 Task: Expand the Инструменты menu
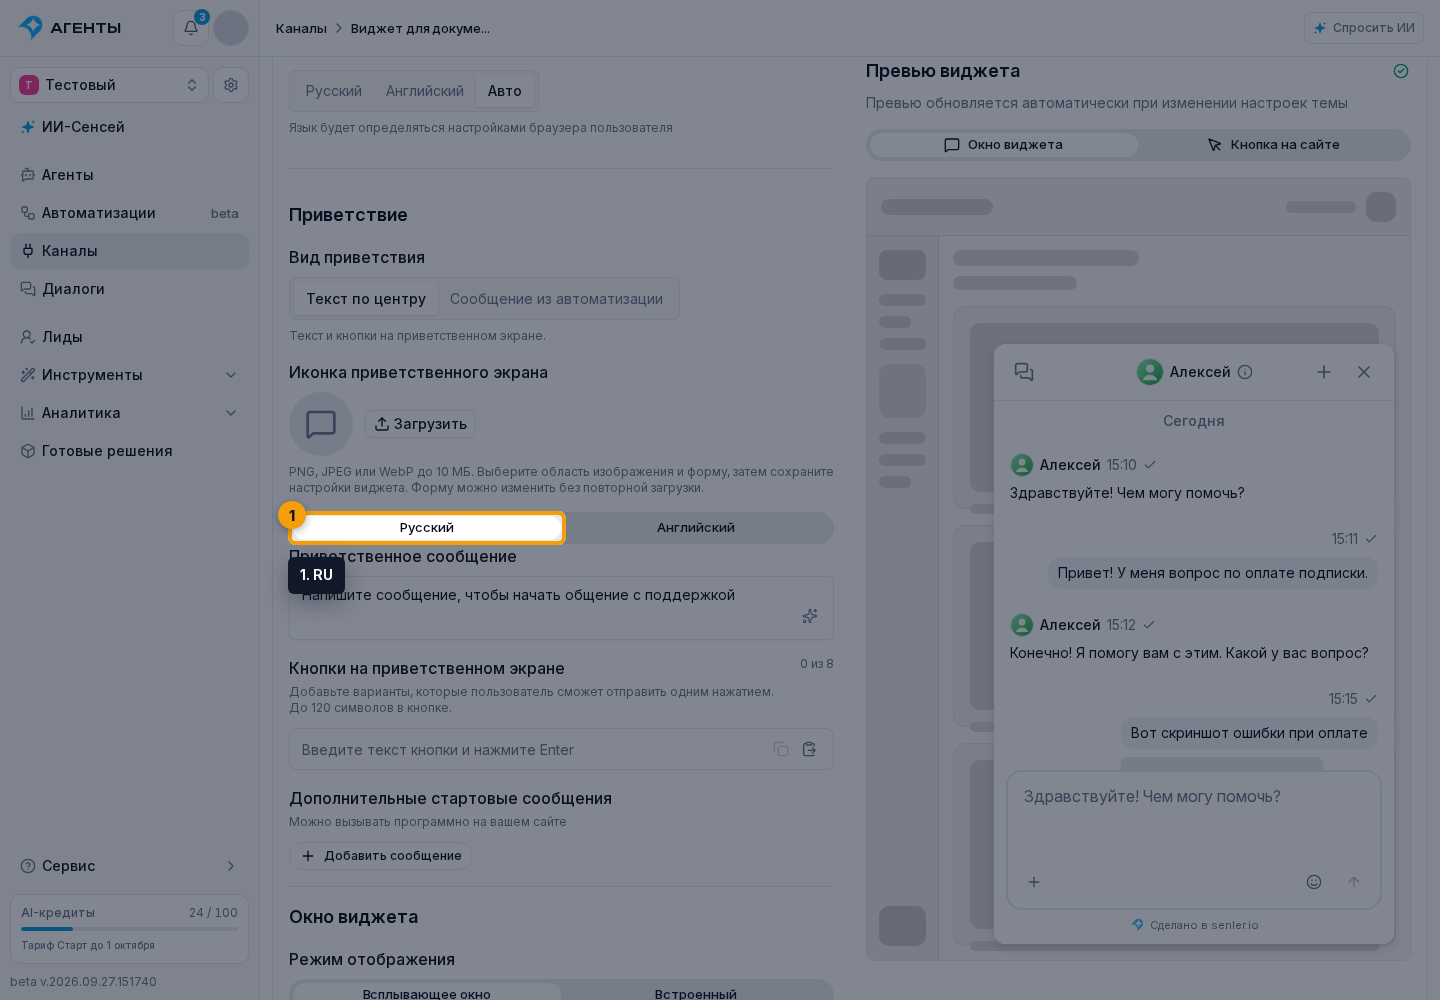[x=130, y=375]
